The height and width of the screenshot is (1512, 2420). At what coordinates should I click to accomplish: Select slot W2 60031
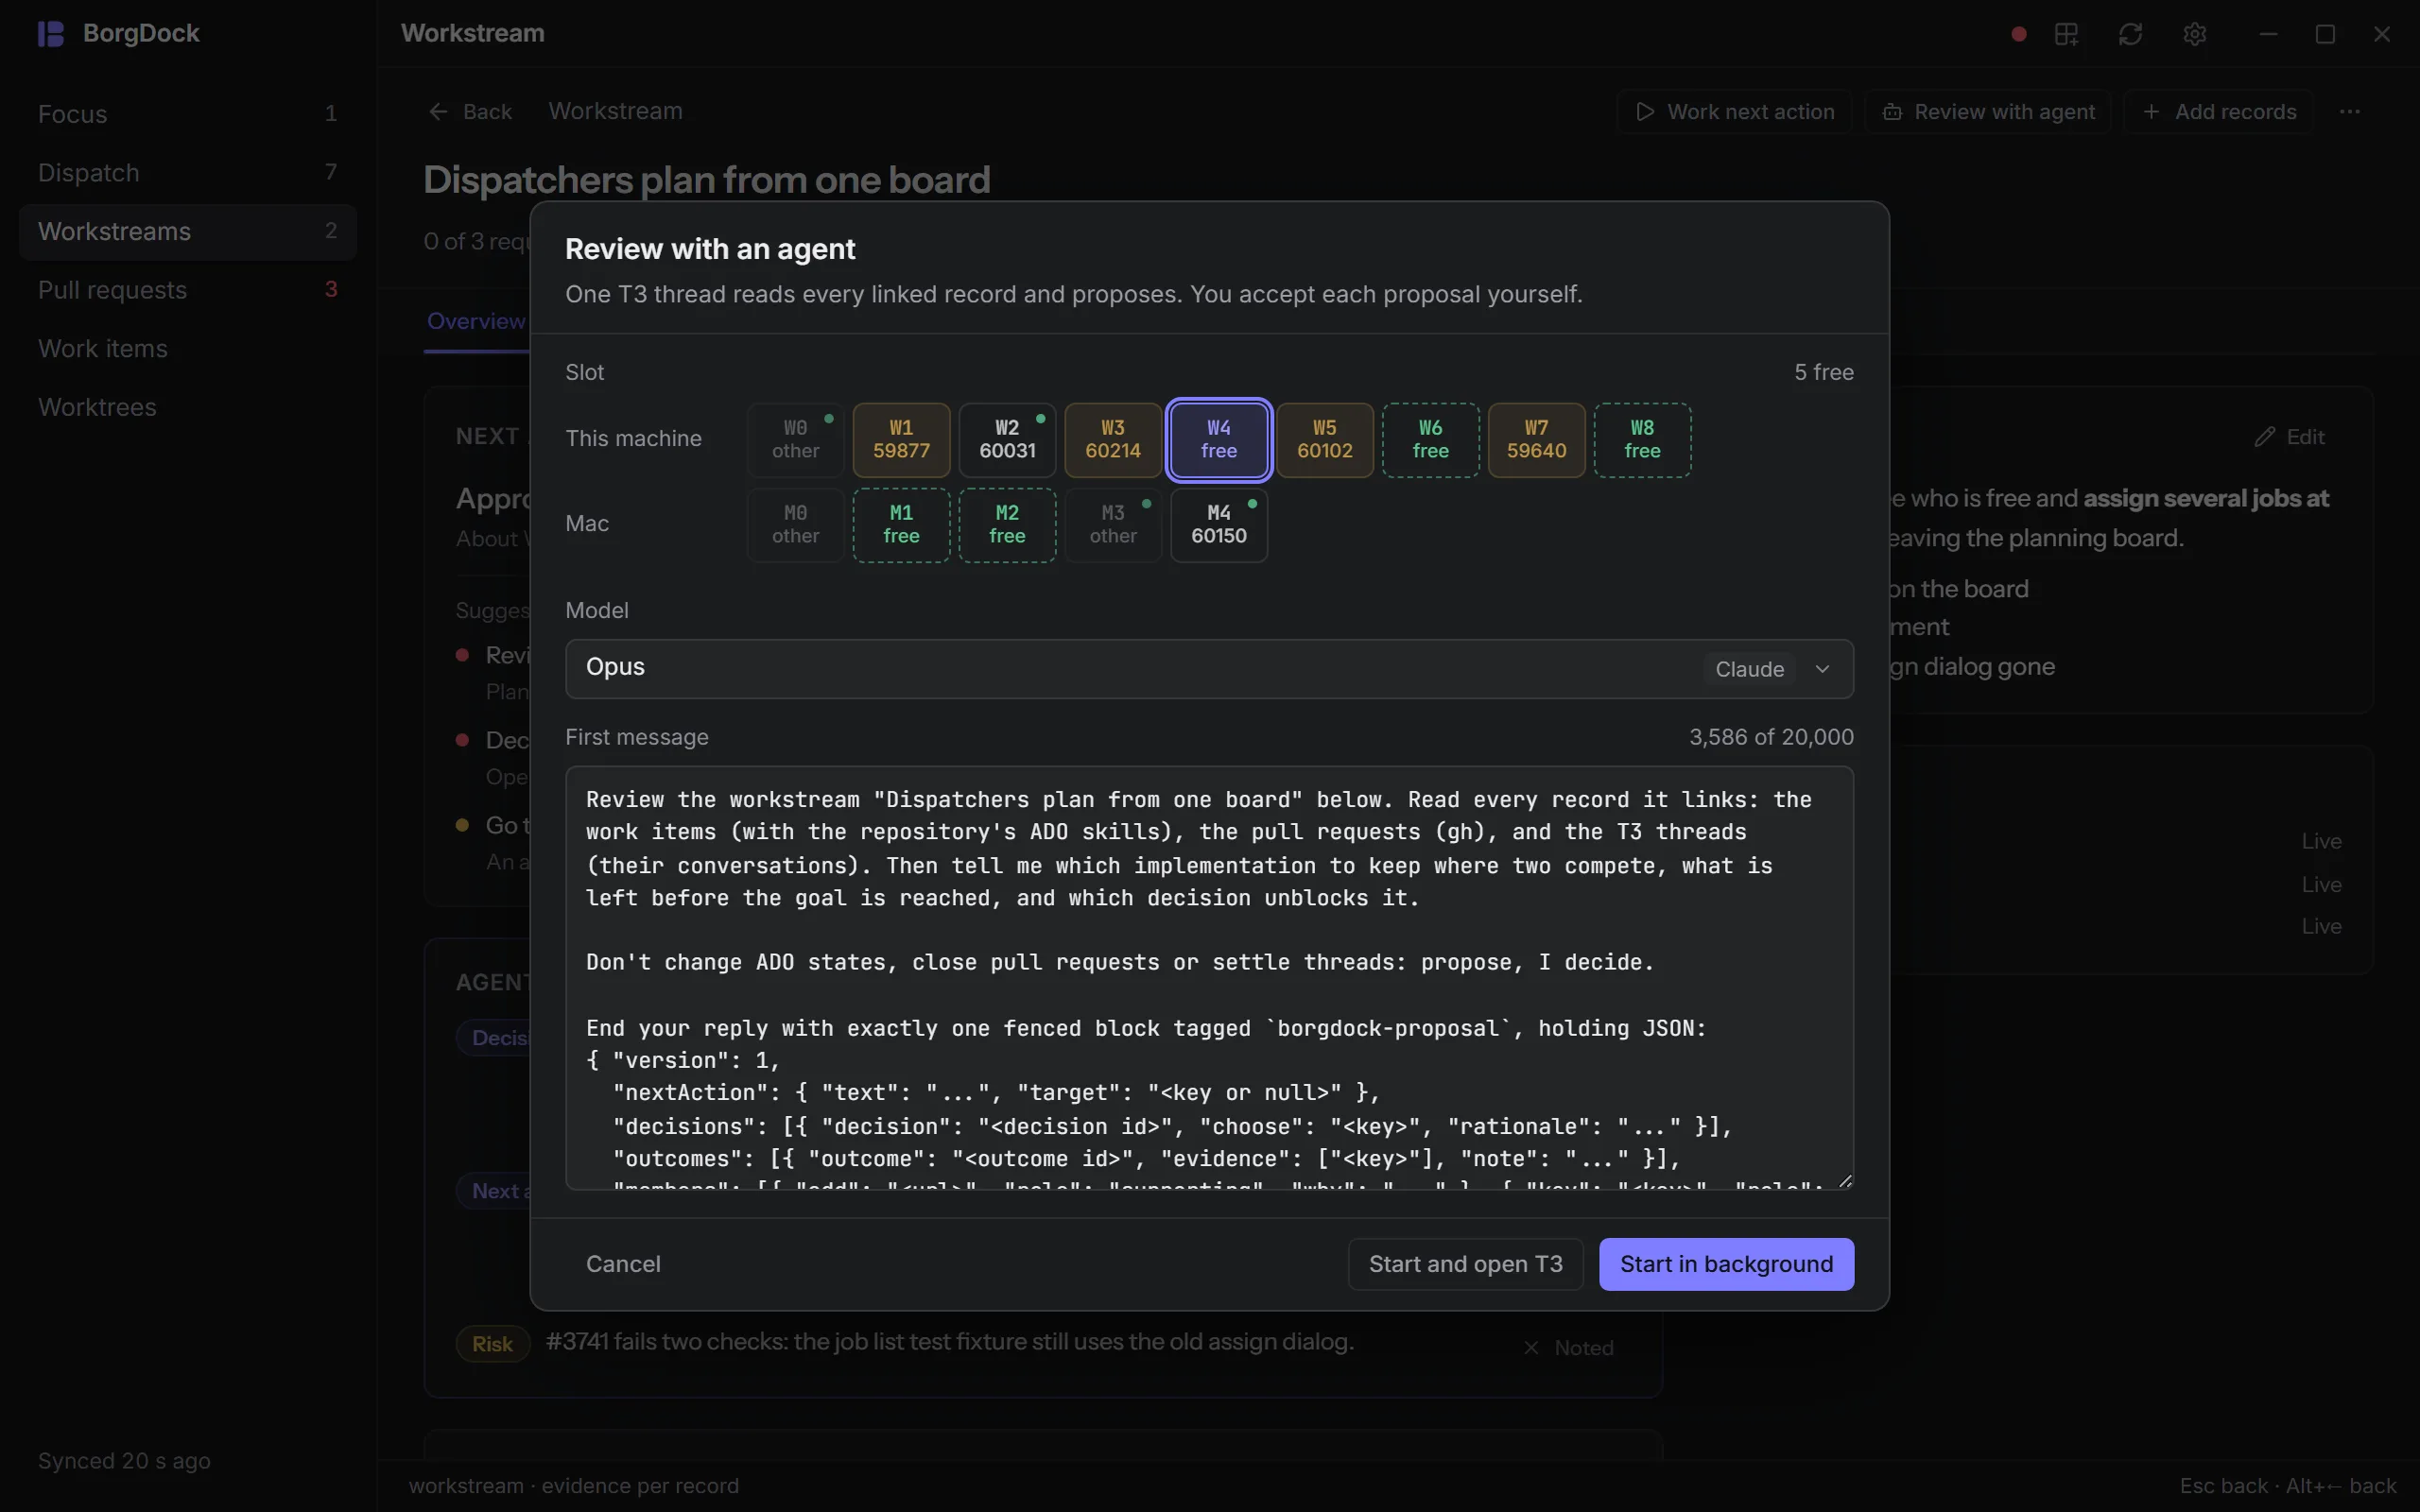[x=1007, y=440]
